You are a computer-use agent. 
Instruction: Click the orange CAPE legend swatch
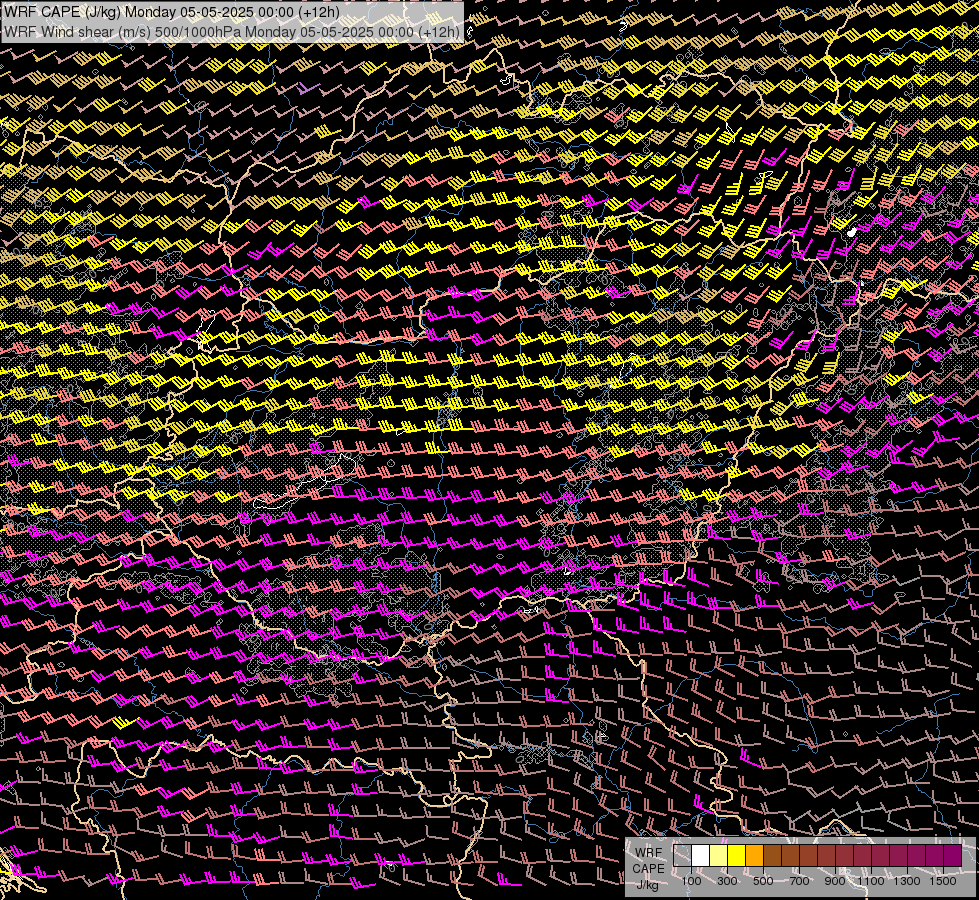point(754,856)
